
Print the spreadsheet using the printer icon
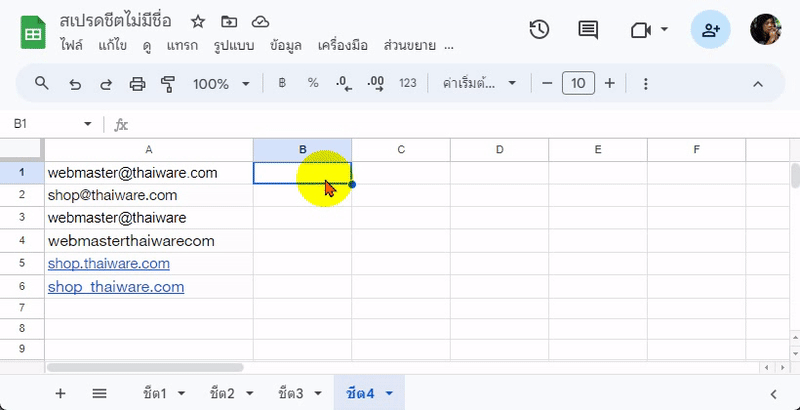click(x=138, y=84)
